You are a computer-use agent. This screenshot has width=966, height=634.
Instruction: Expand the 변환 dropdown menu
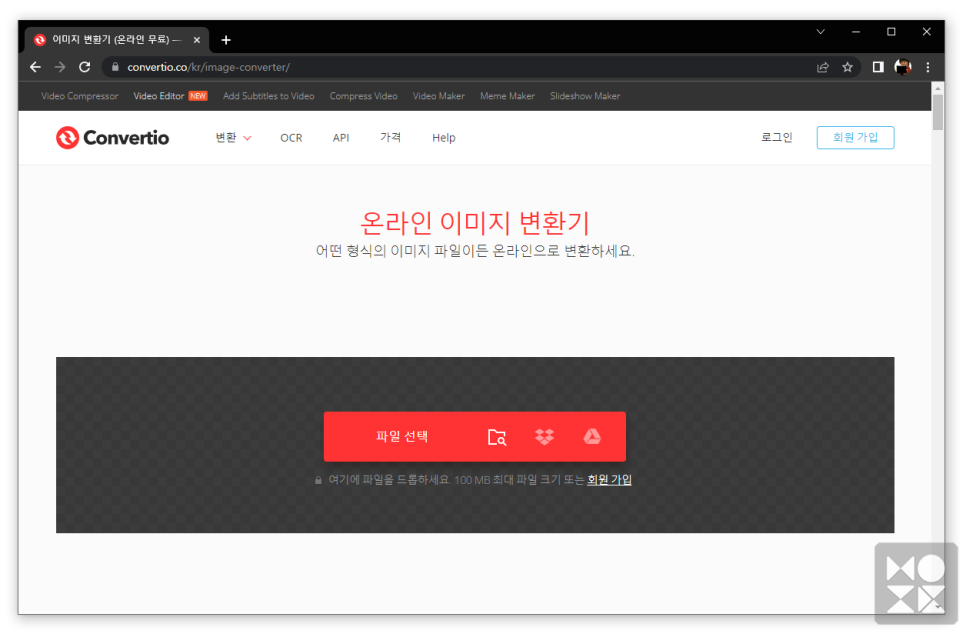click(233, 137)
